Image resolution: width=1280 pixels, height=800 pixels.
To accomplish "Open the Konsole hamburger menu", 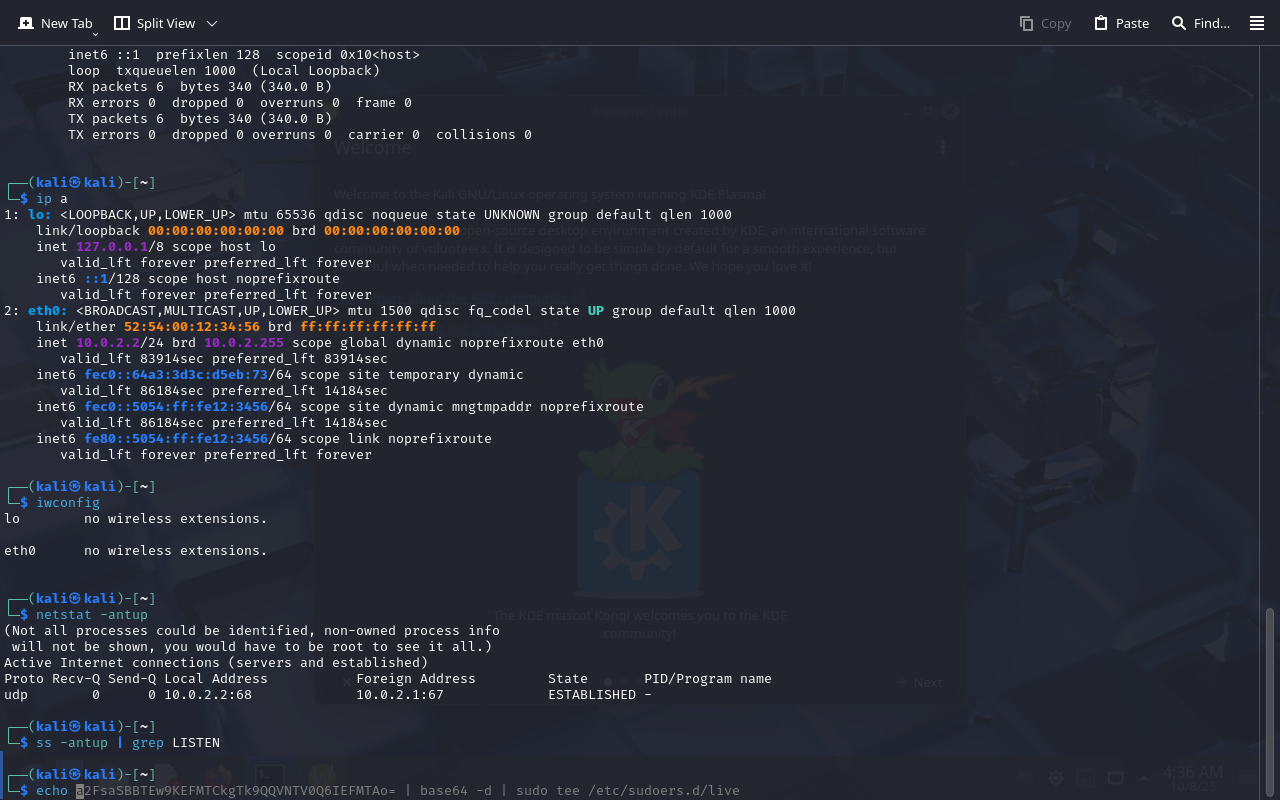I will (1257, 23).
